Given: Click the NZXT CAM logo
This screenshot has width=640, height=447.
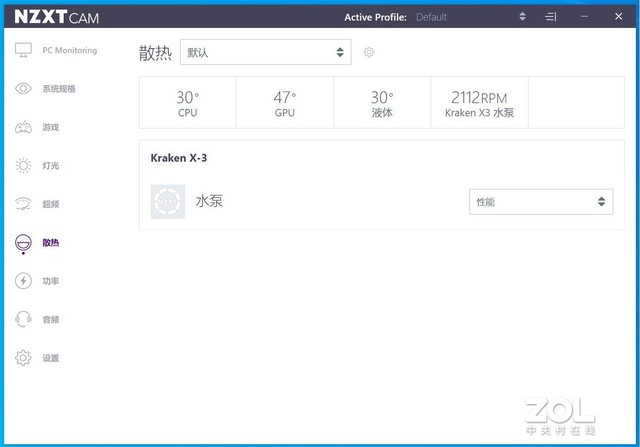Looking at the screenshot, I should (57, 17).
